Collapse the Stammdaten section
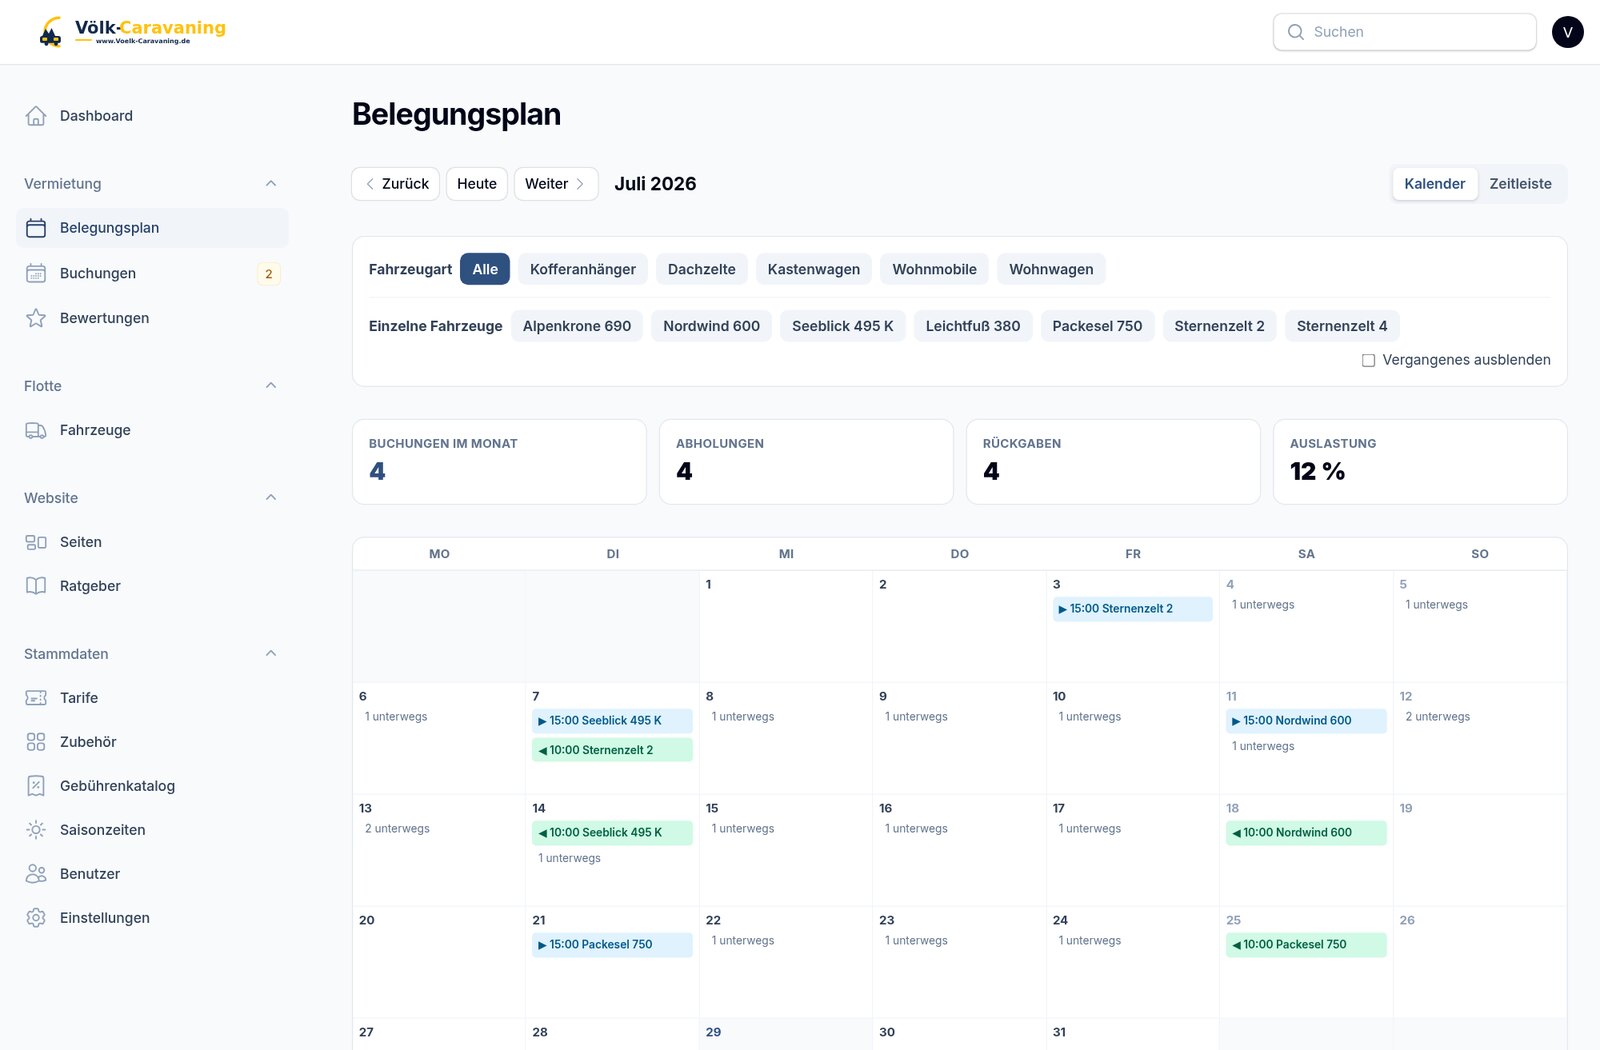The width and height of the screenshot is (1600, 1050). pyautogui.click(x=271, y=654)
